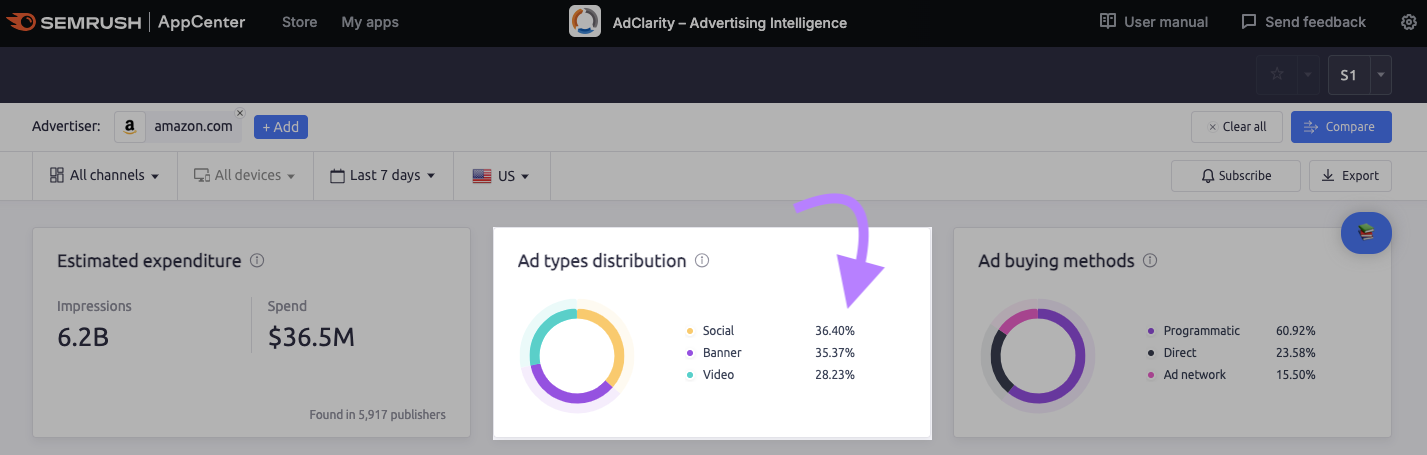Viewport: 1427px width, 455px height.
Task: Click the Compare button
Action: click(x=1341, y=127)
